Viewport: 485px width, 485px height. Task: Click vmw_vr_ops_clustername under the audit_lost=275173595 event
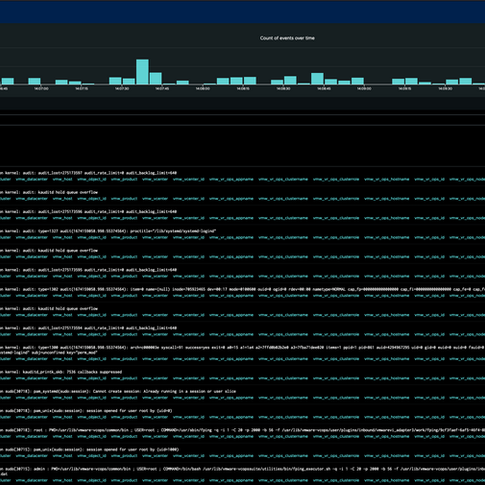click(283, 276)
